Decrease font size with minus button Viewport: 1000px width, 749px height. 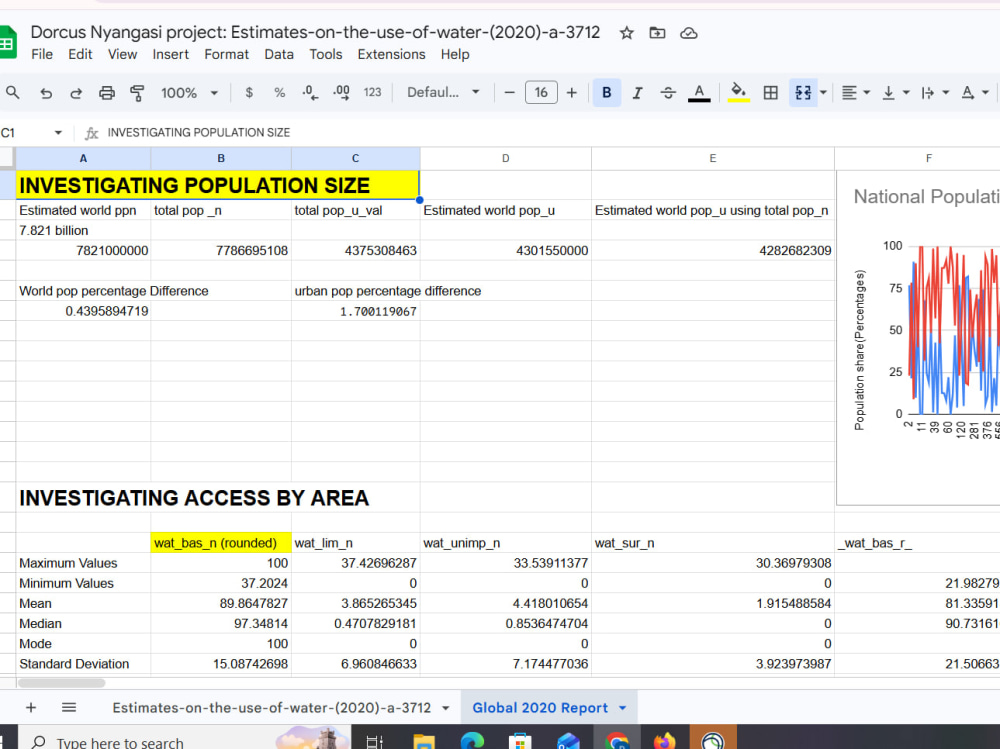coord(509,93)
